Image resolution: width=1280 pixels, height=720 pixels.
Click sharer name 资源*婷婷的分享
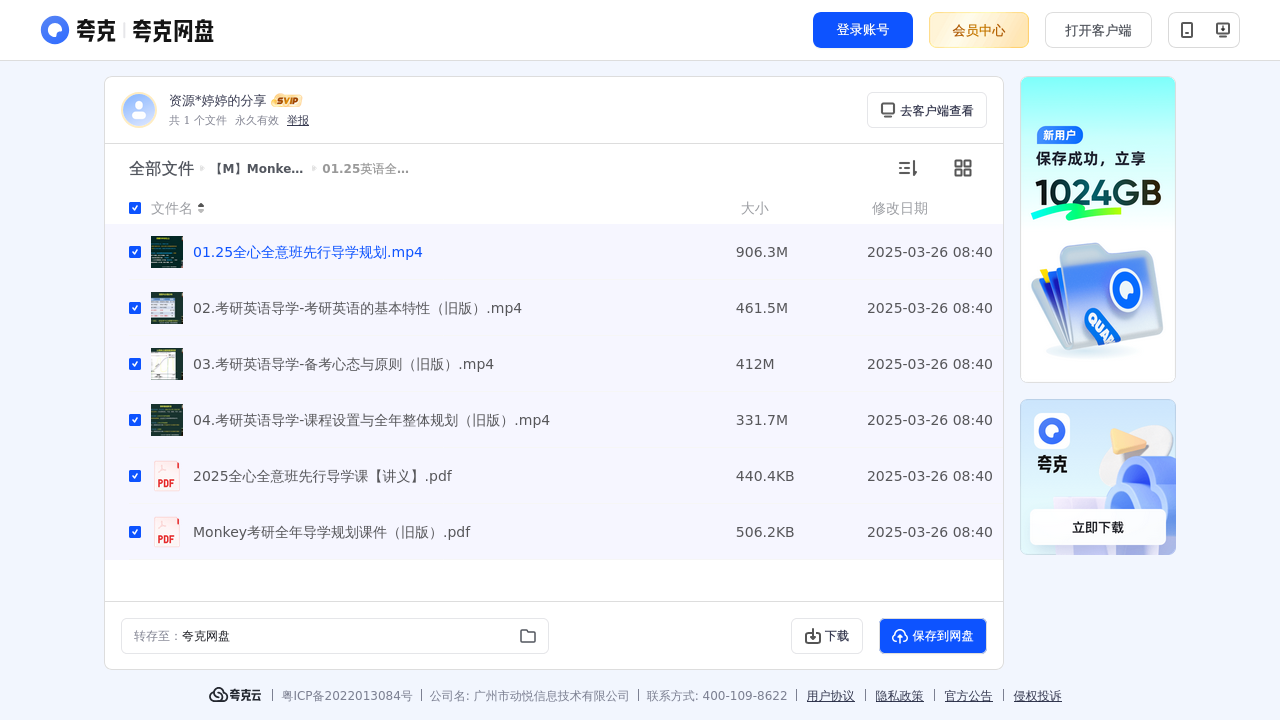[x=218, y=101]
